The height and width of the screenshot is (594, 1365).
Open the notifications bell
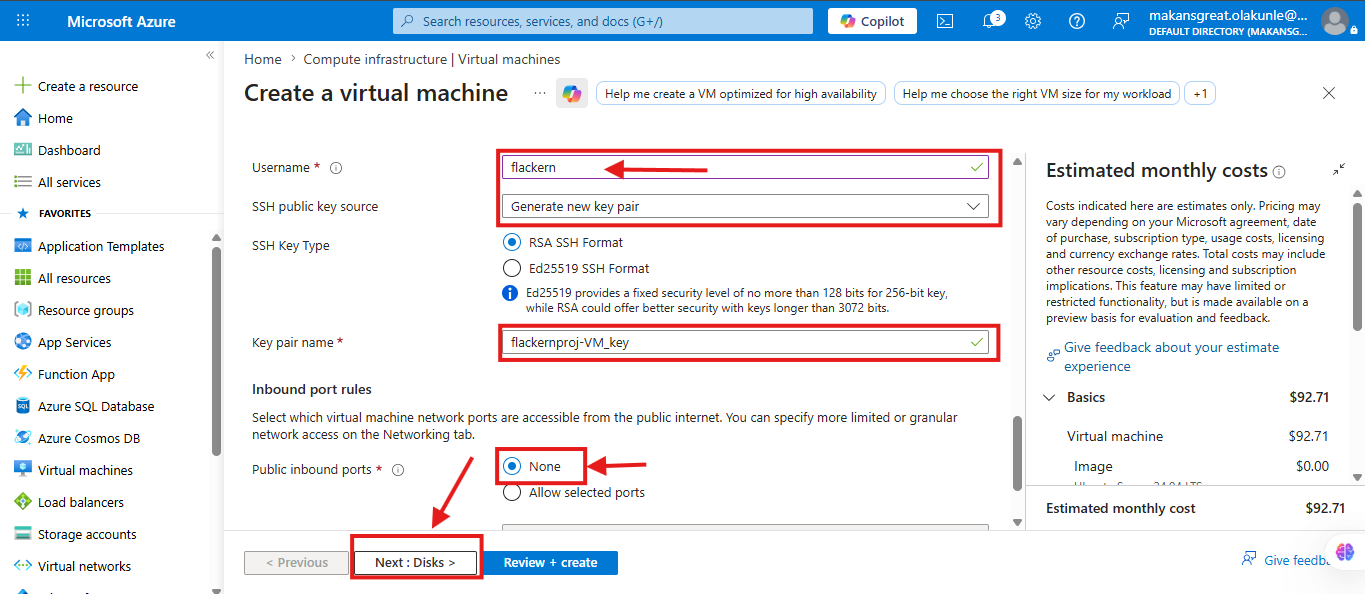tap(990, 21)
